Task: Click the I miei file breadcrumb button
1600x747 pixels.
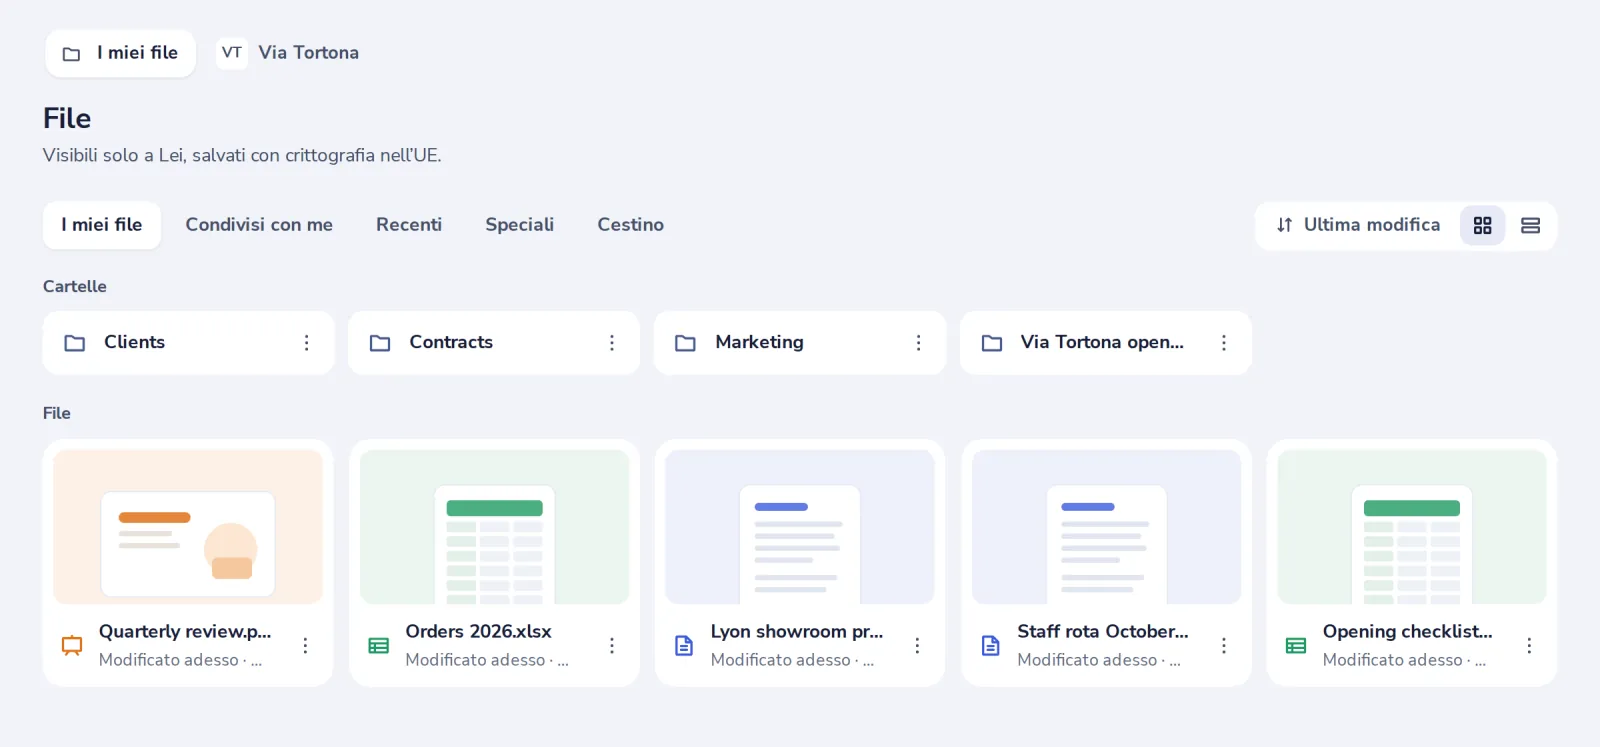Action: tap(120, 53)
